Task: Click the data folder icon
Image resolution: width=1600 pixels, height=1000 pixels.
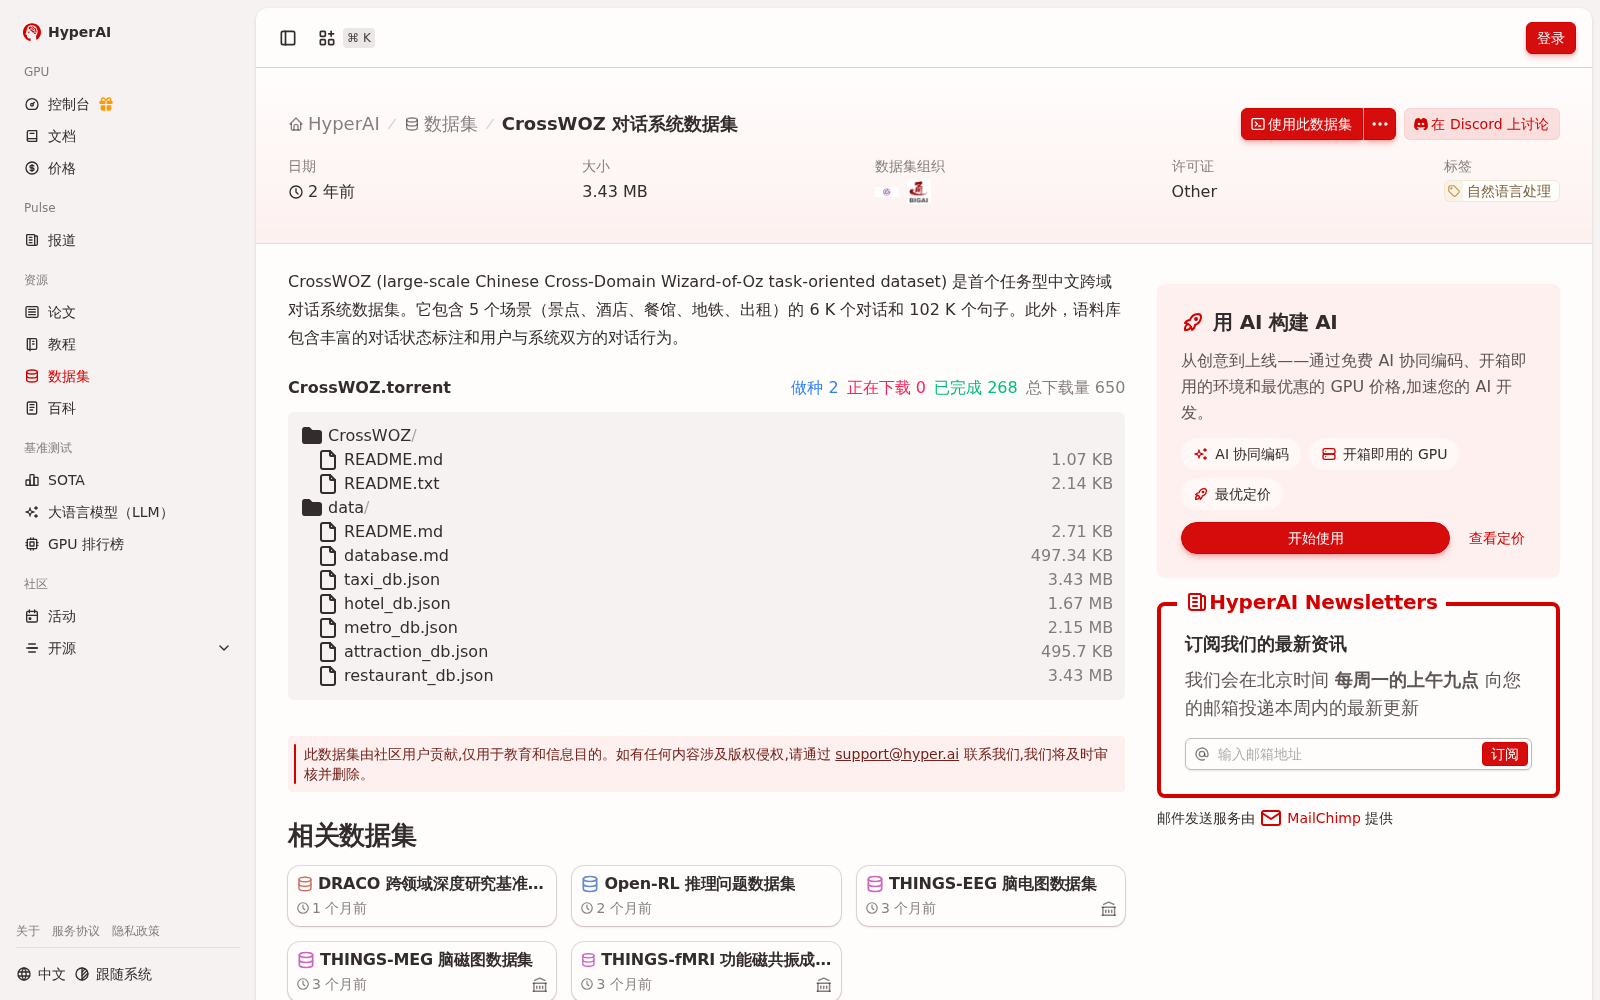Action: [312, 507]
